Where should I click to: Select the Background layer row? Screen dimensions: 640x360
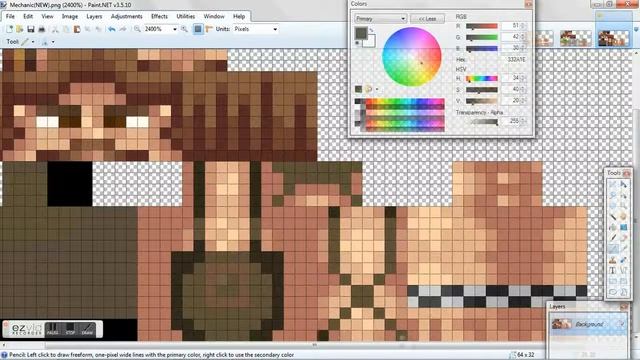pyautogui.click(x=588, y=324)
